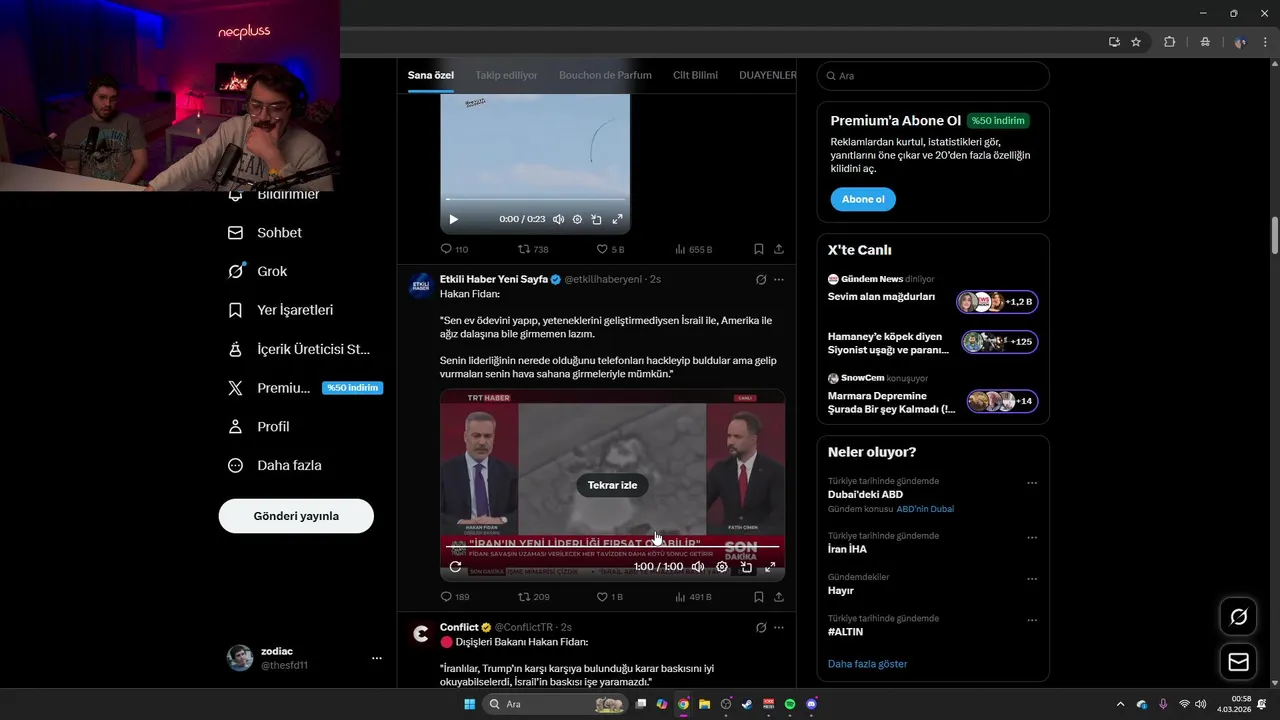Enable picture-in-picture on 0:23 video
Screen dimensions: 1280x720
click(596, 219)
